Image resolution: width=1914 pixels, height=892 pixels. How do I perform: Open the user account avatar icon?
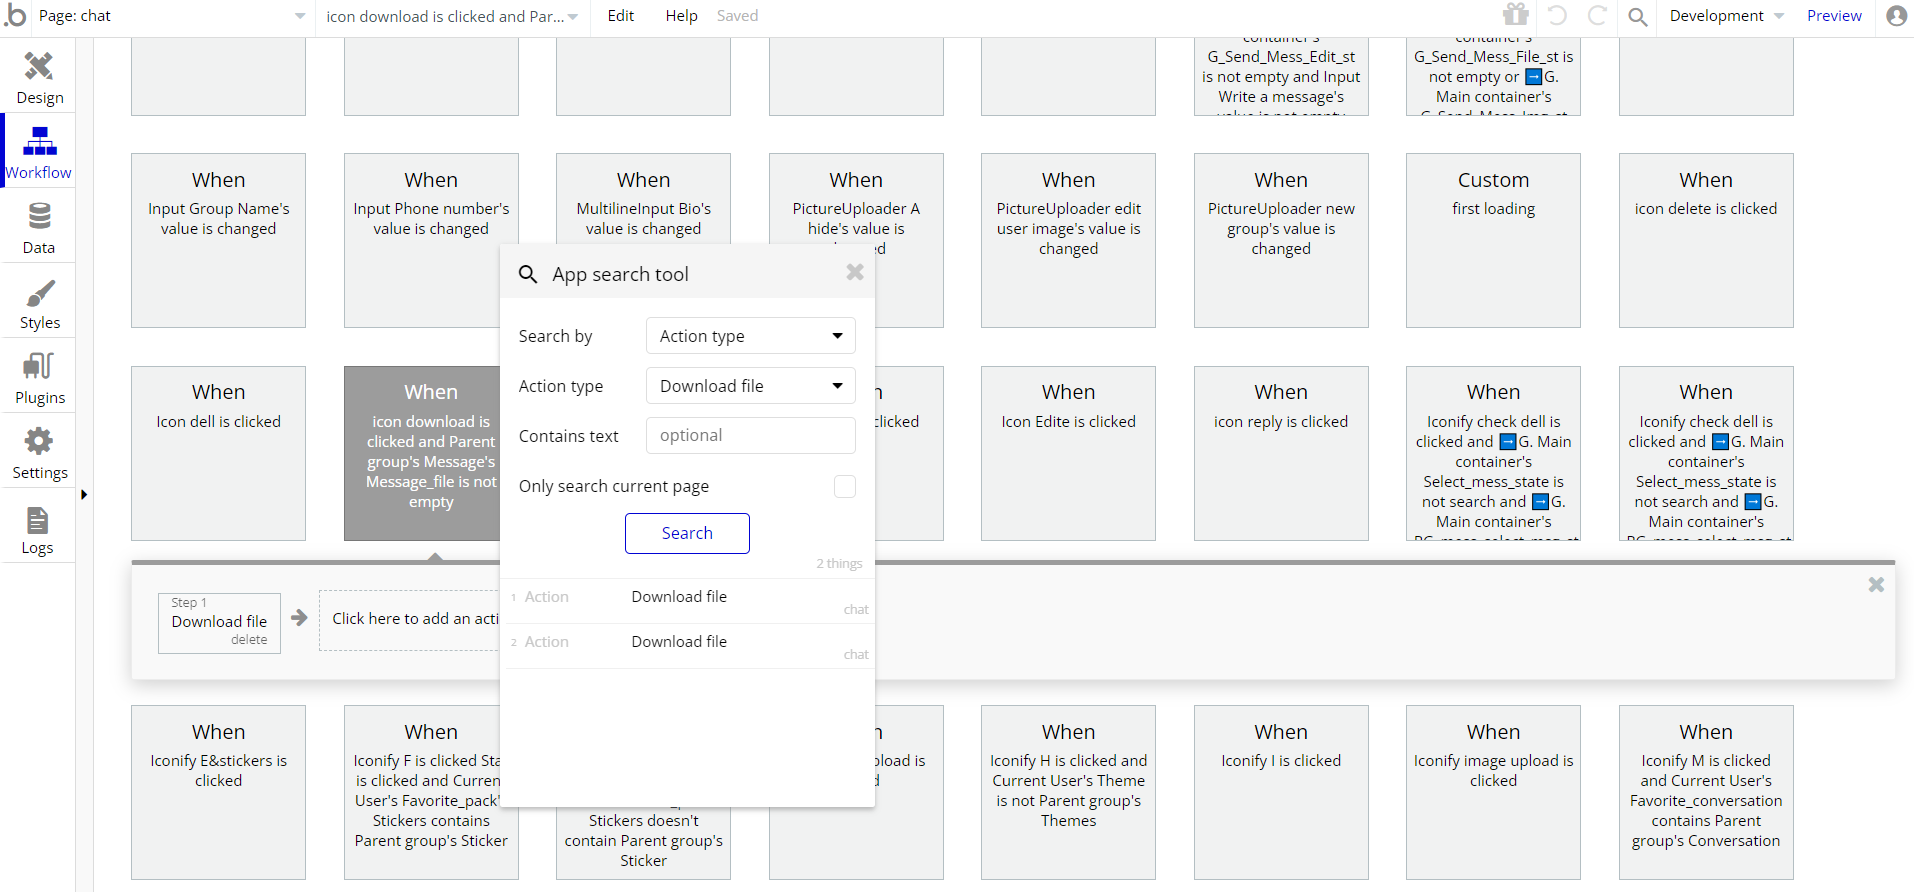point(1896,16)
